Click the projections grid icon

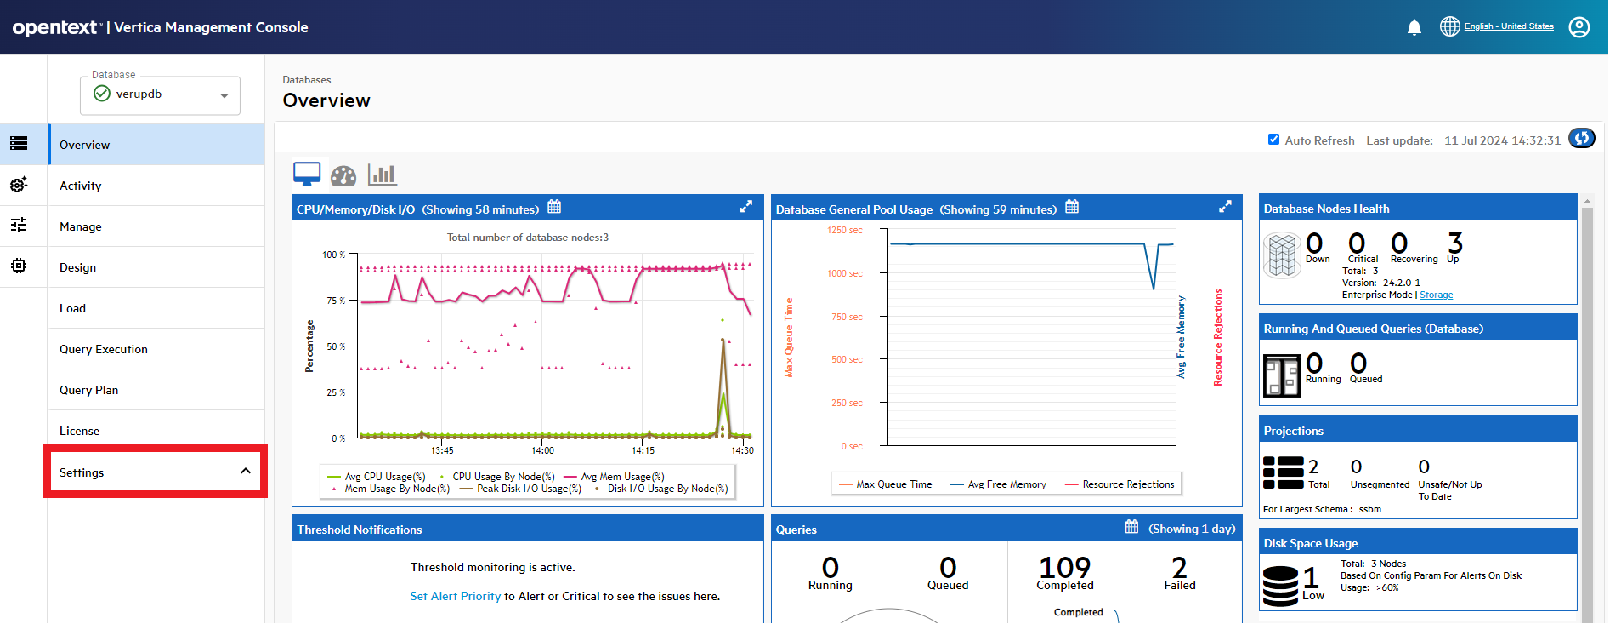pos(1283,473)
